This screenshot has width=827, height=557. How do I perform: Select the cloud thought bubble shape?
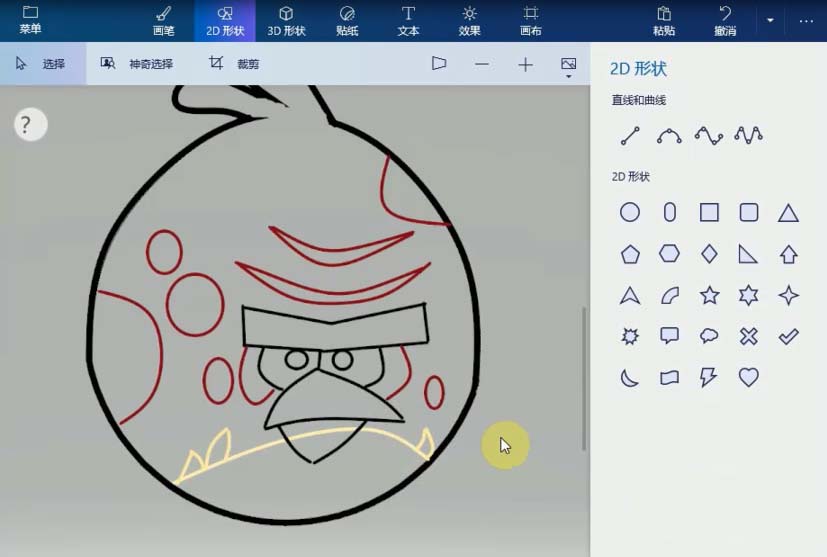tap(709, 335)
